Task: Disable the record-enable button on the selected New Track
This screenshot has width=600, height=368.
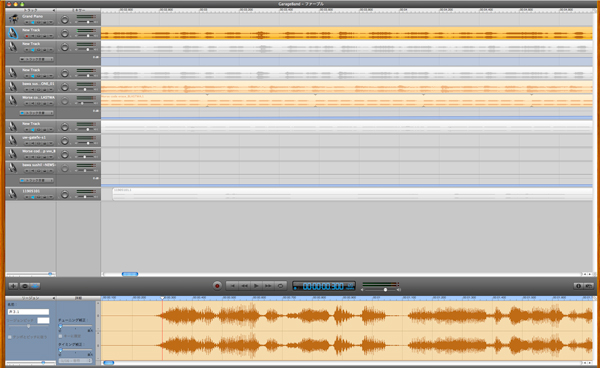Action: pyautogui.click(x=26, y=36)
